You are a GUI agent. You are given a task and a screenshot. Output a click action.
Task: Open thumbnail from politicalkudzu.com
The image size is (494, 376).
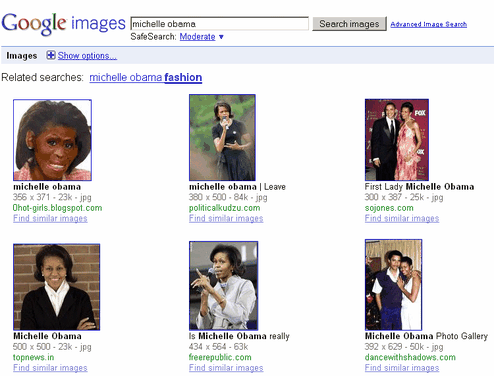[222, 138]
